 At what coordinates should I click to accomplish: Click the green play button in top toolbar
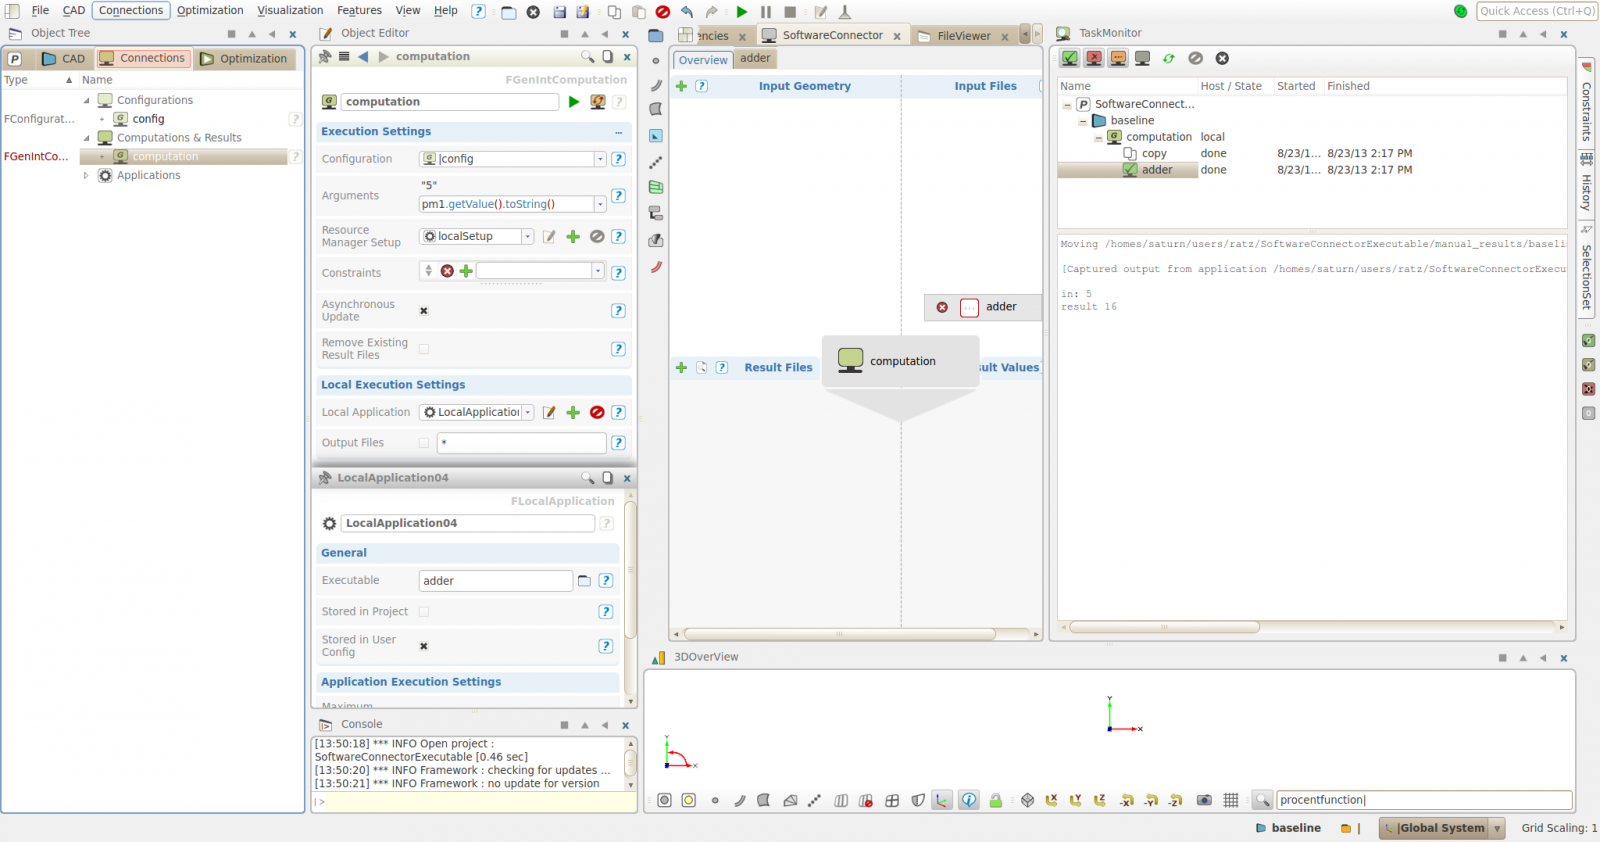(742, 12)
